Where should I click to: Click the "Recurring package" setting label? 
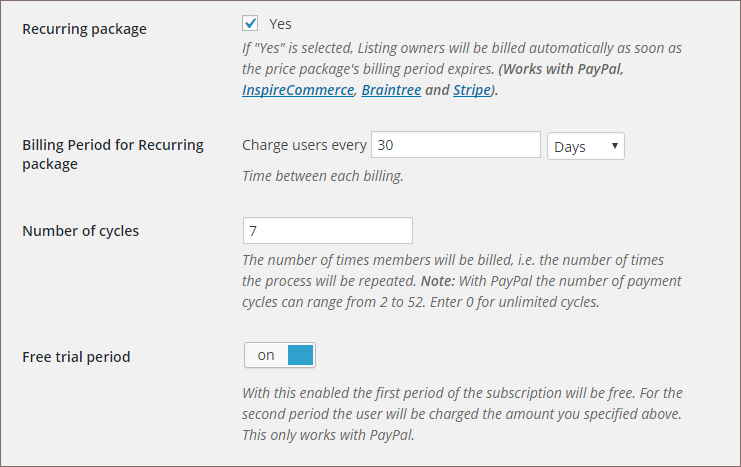tap(84, 29)
